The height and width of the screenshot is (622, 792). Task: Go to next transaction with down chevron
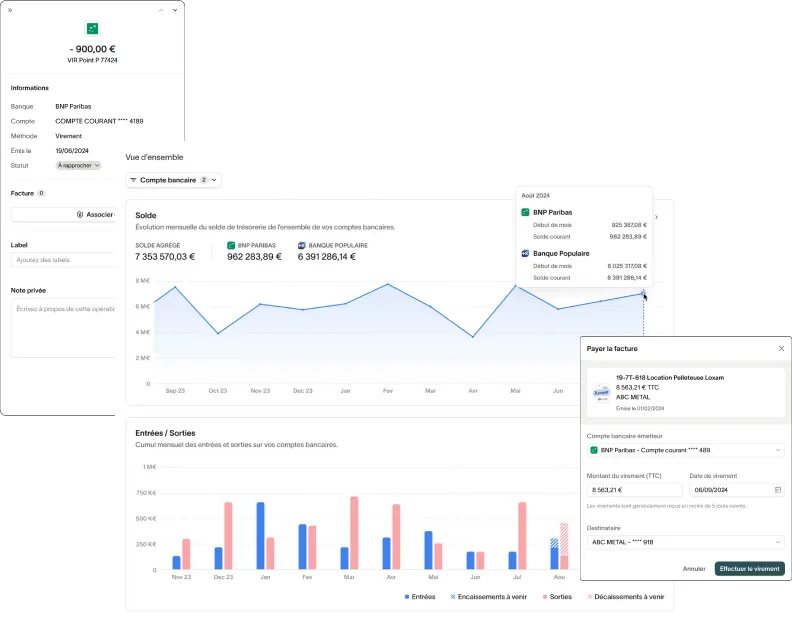tap(175, 10)
